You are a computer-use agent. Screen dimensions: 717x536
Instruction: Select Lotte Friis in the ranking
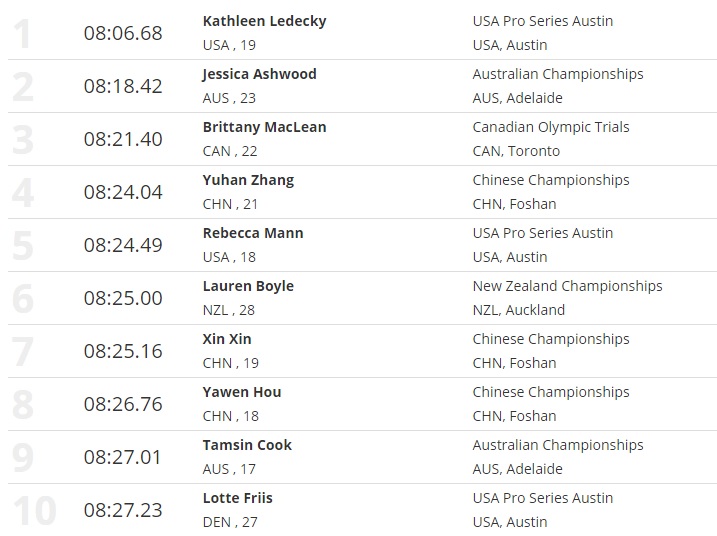237,498
